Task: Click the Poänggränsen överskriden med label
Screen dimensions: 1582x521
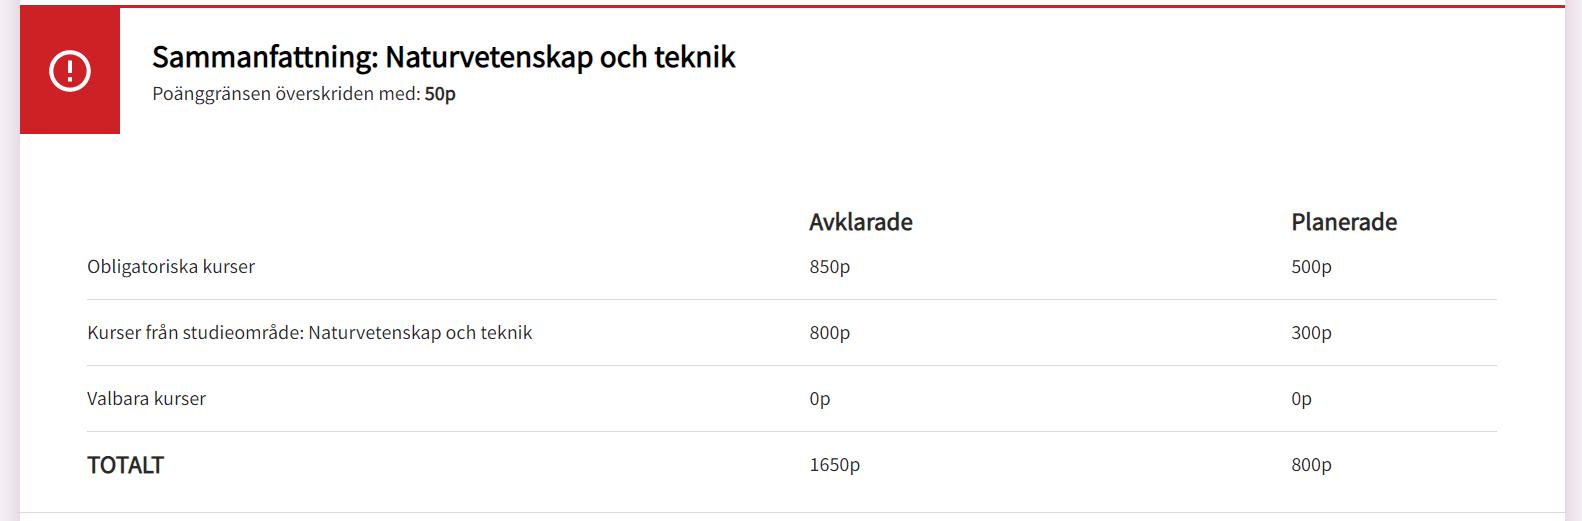Action: [x=287, y=94]
